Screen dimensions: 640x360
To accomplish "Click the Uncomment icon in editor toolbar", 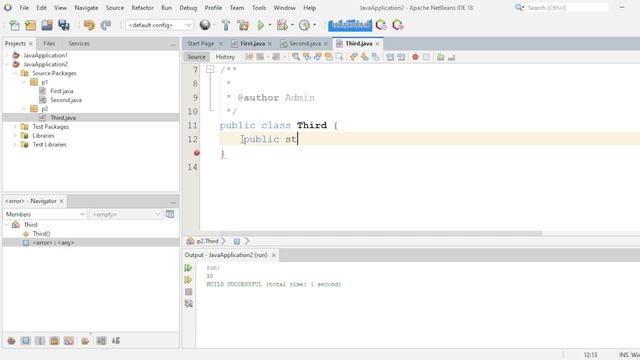I will 451,57.
